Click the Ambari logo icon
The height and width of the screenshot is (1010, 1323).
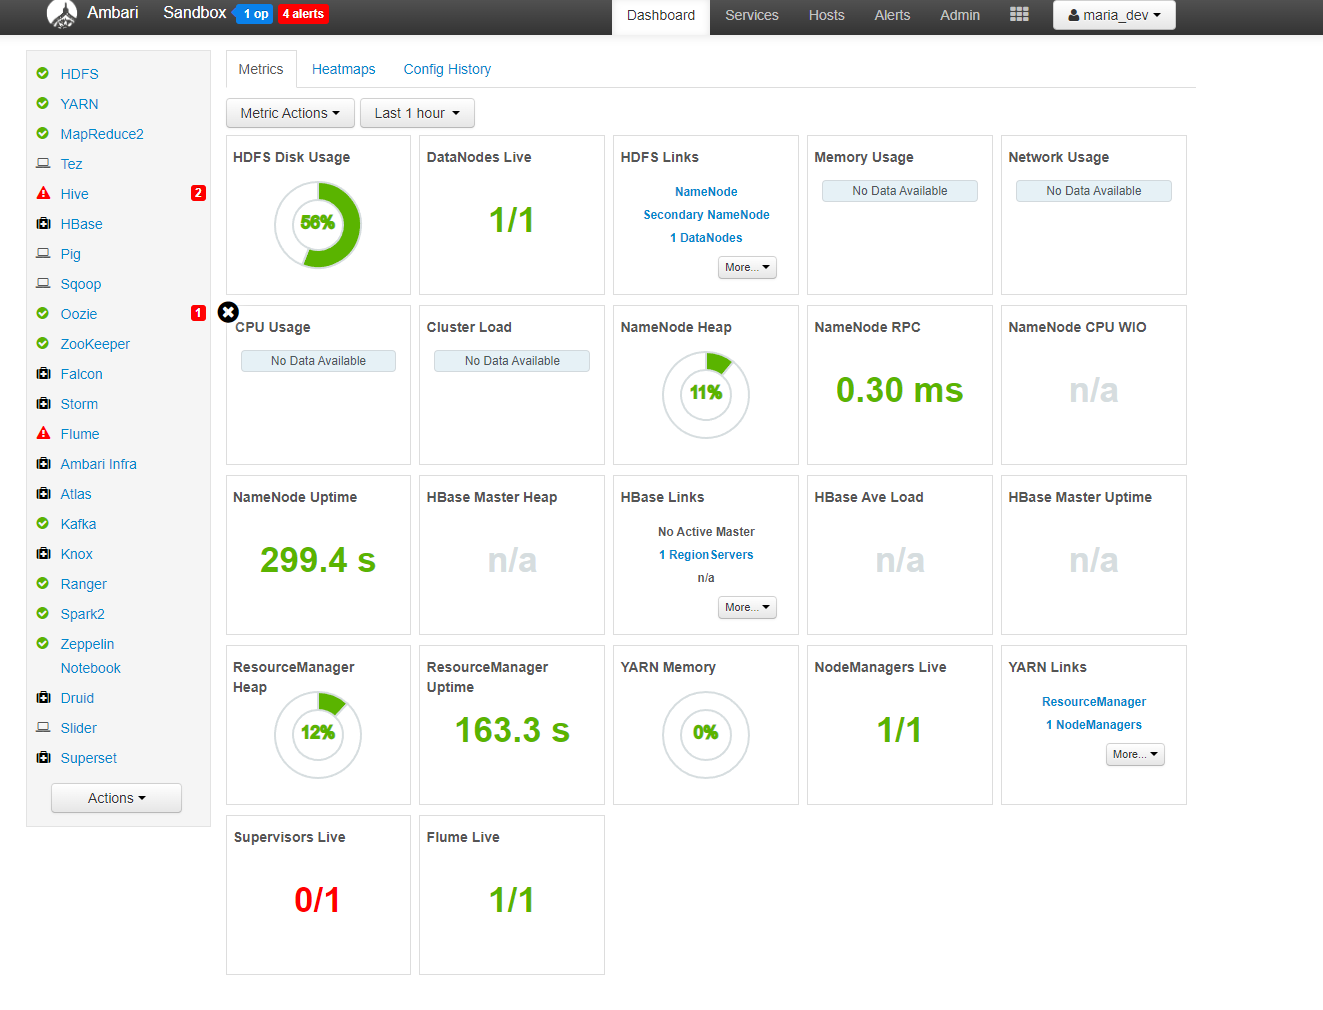pyautogui.click(x=62, y=14)
